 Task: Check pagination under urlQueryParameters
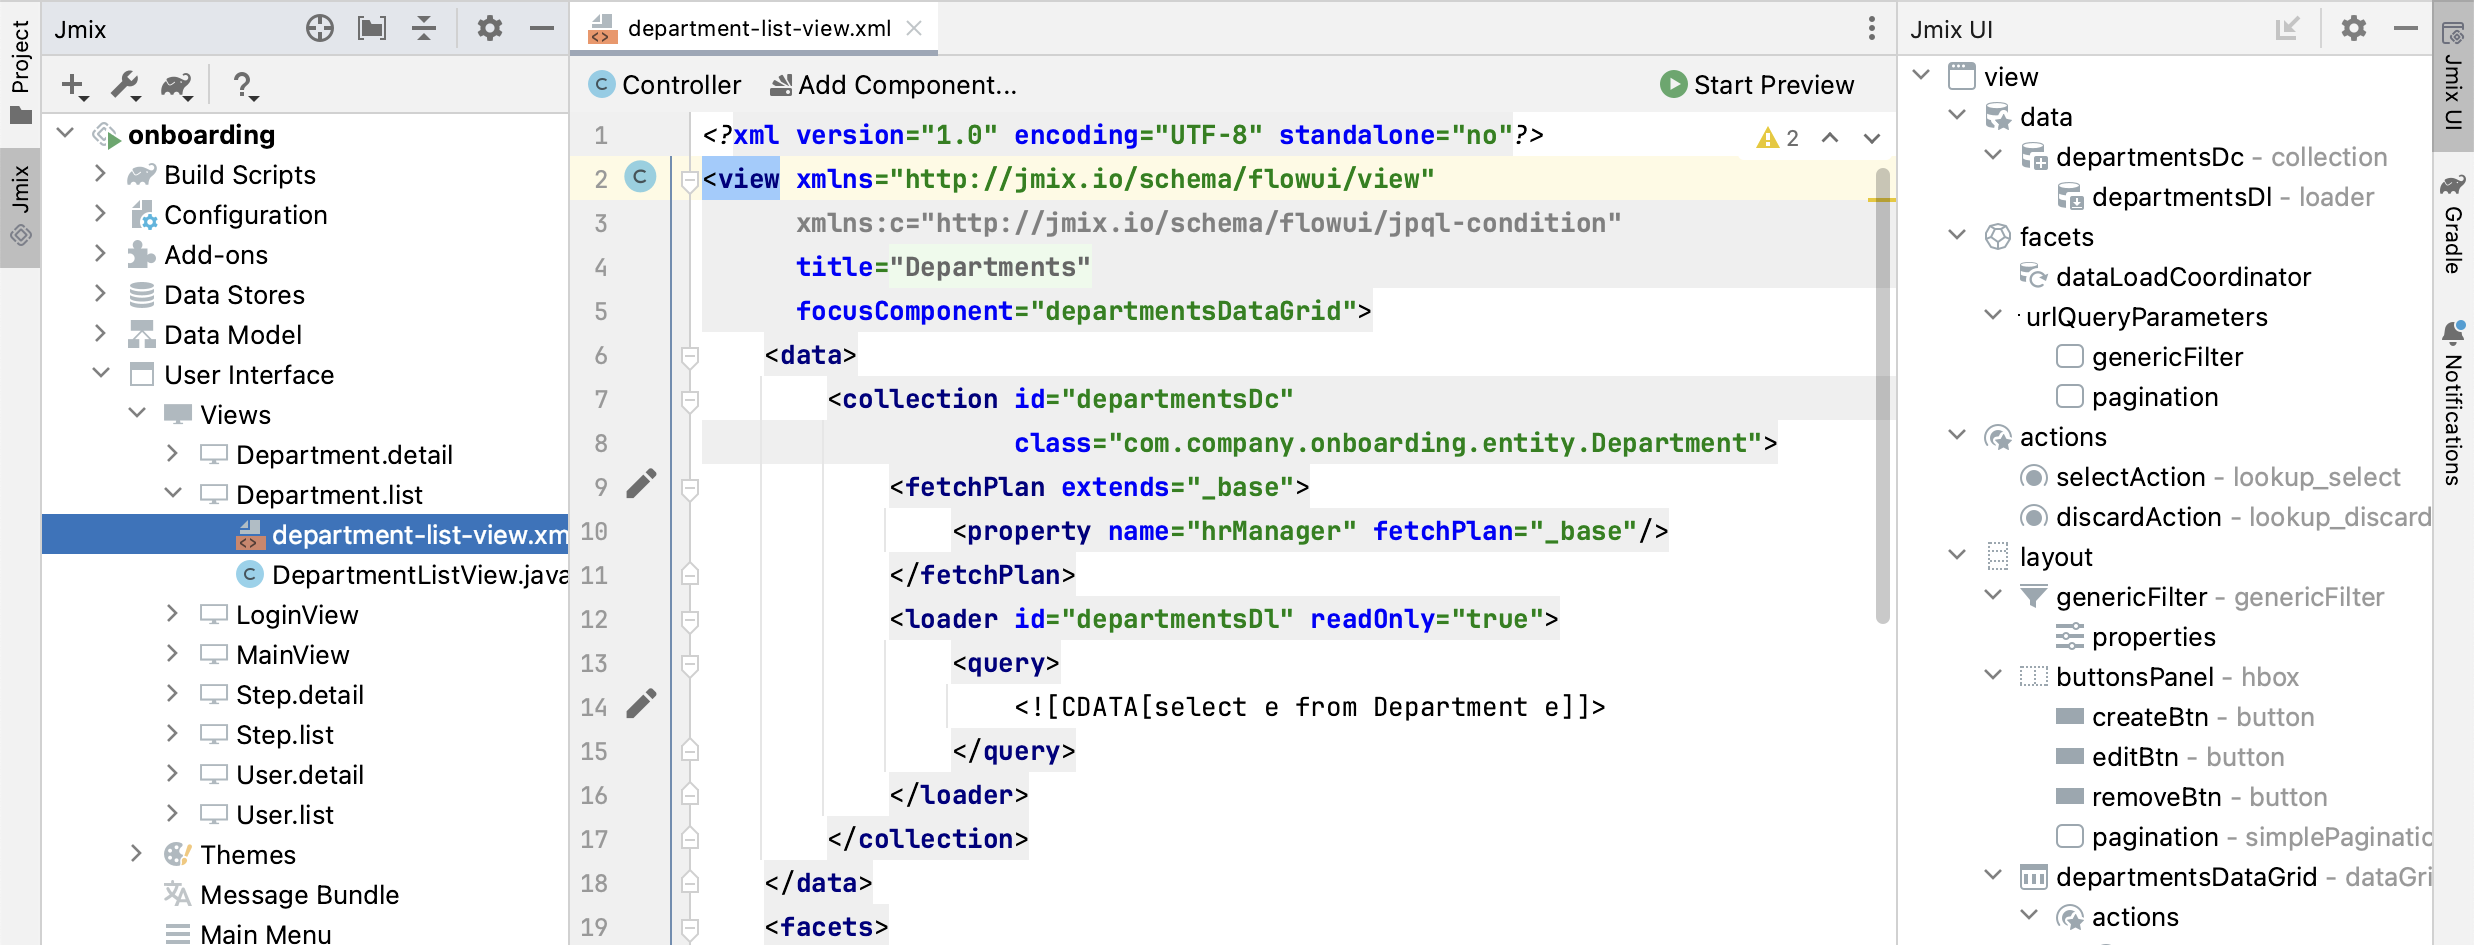(2068, 396)
